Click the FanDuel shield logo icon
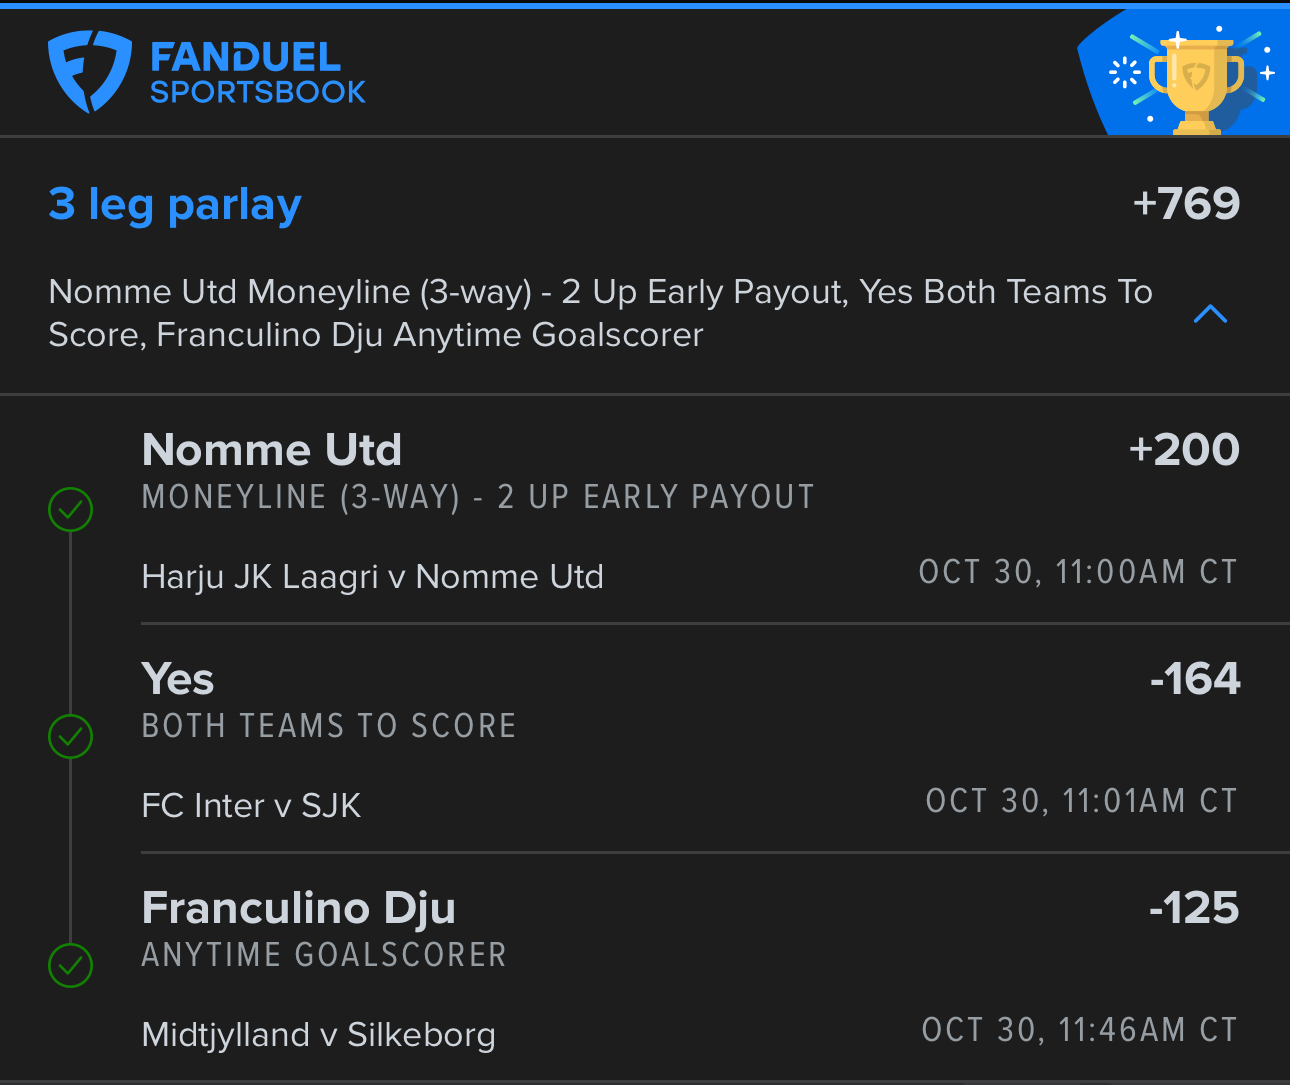 (89, 71)
